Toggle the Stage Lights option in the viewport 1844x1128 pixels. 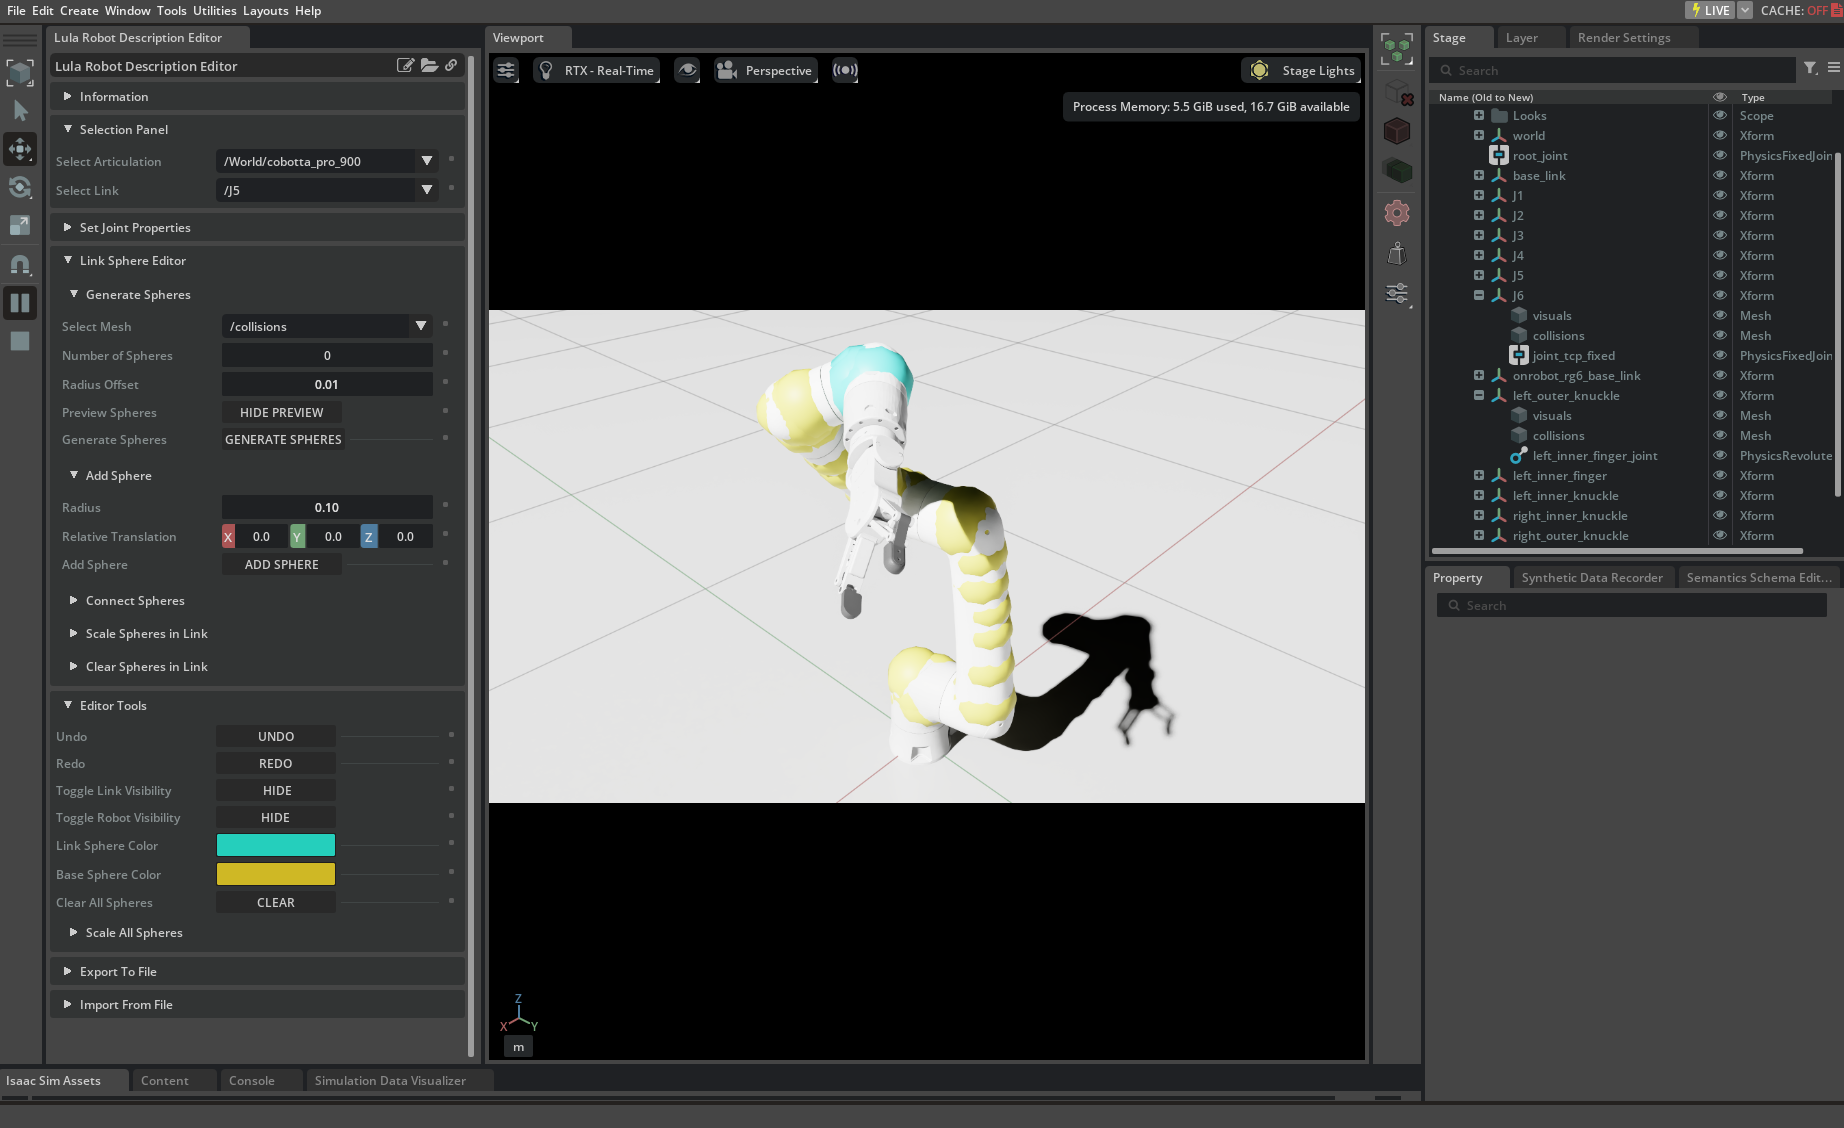(1300, 70)
